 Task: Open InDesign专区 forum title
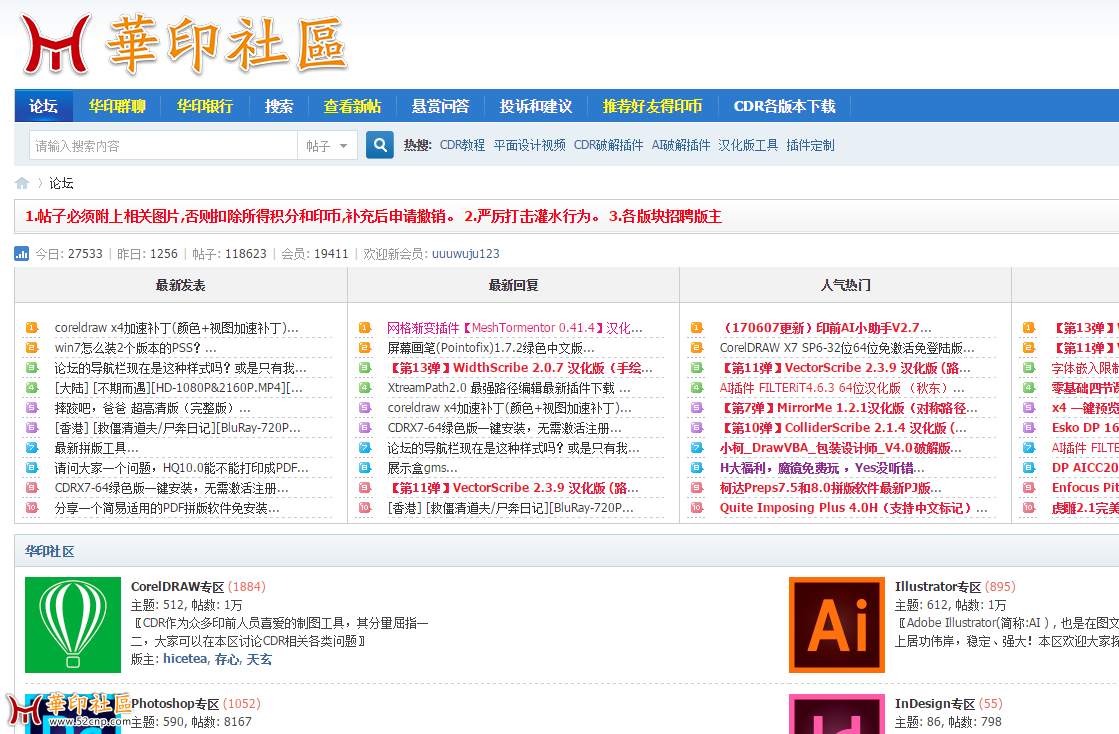(935, 703)
